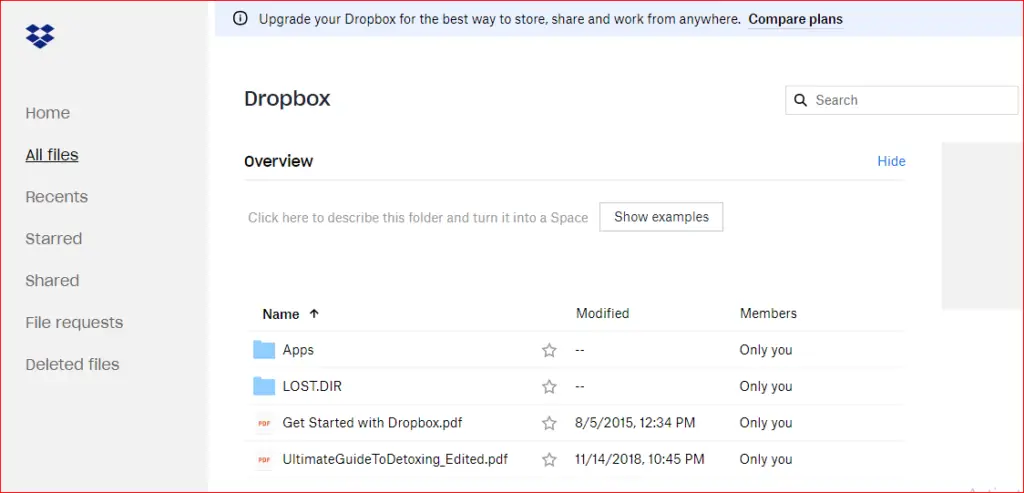Click the Overview section heading

coord(279,161)
